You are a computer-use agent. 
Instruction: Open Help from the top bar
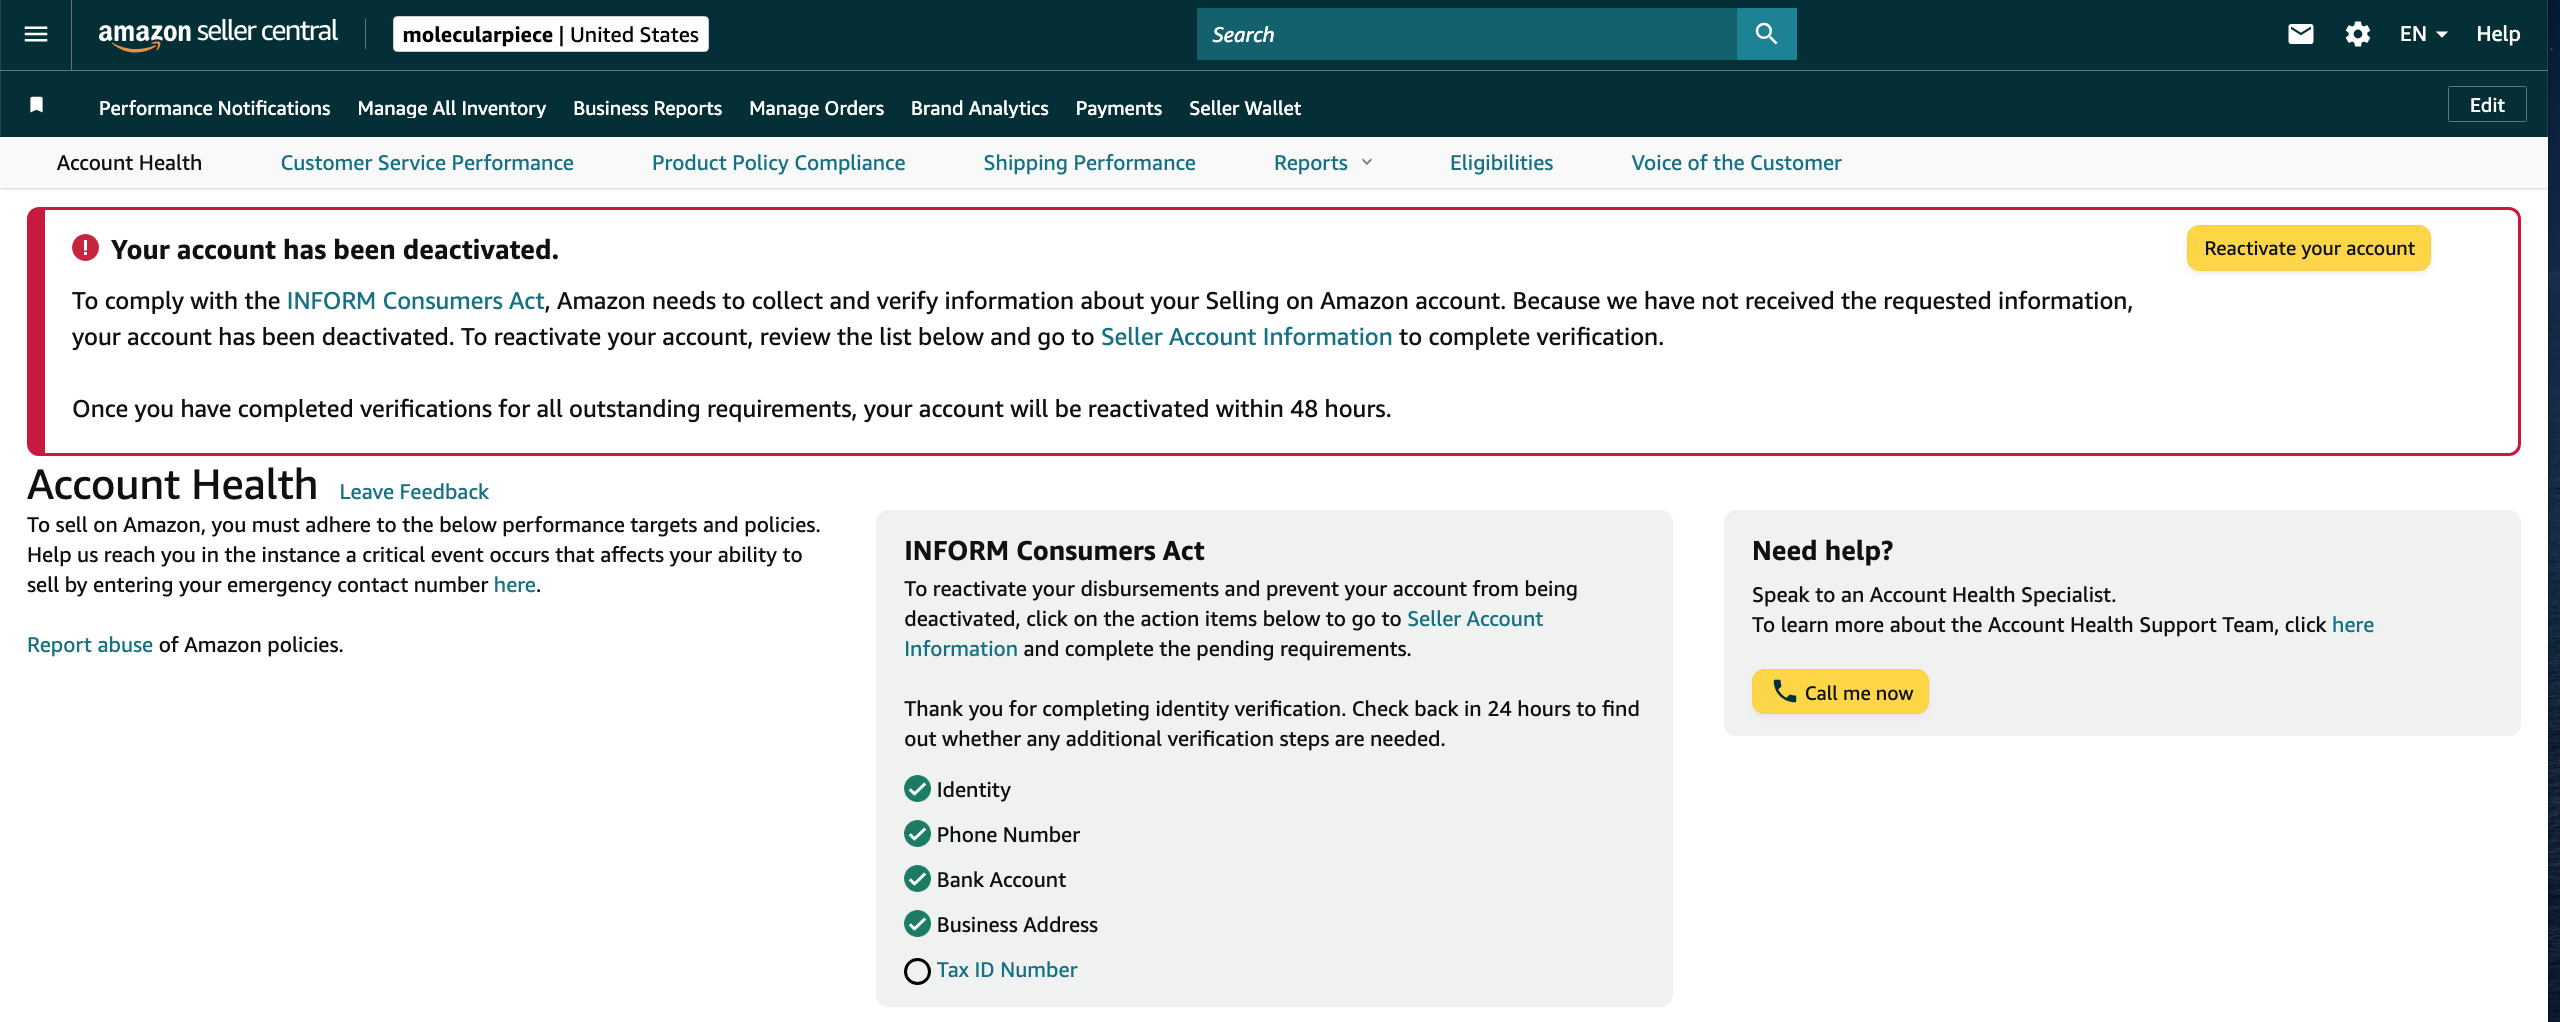pos(2497,34)
